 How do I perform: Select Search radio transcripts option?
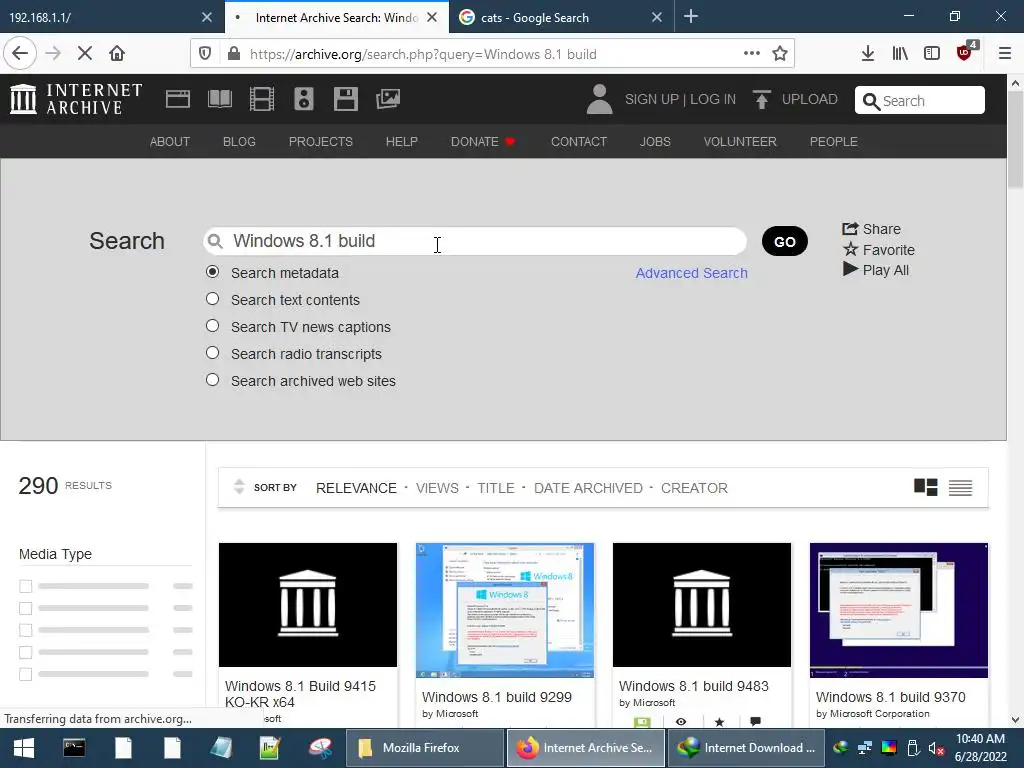tap(212, 353)
